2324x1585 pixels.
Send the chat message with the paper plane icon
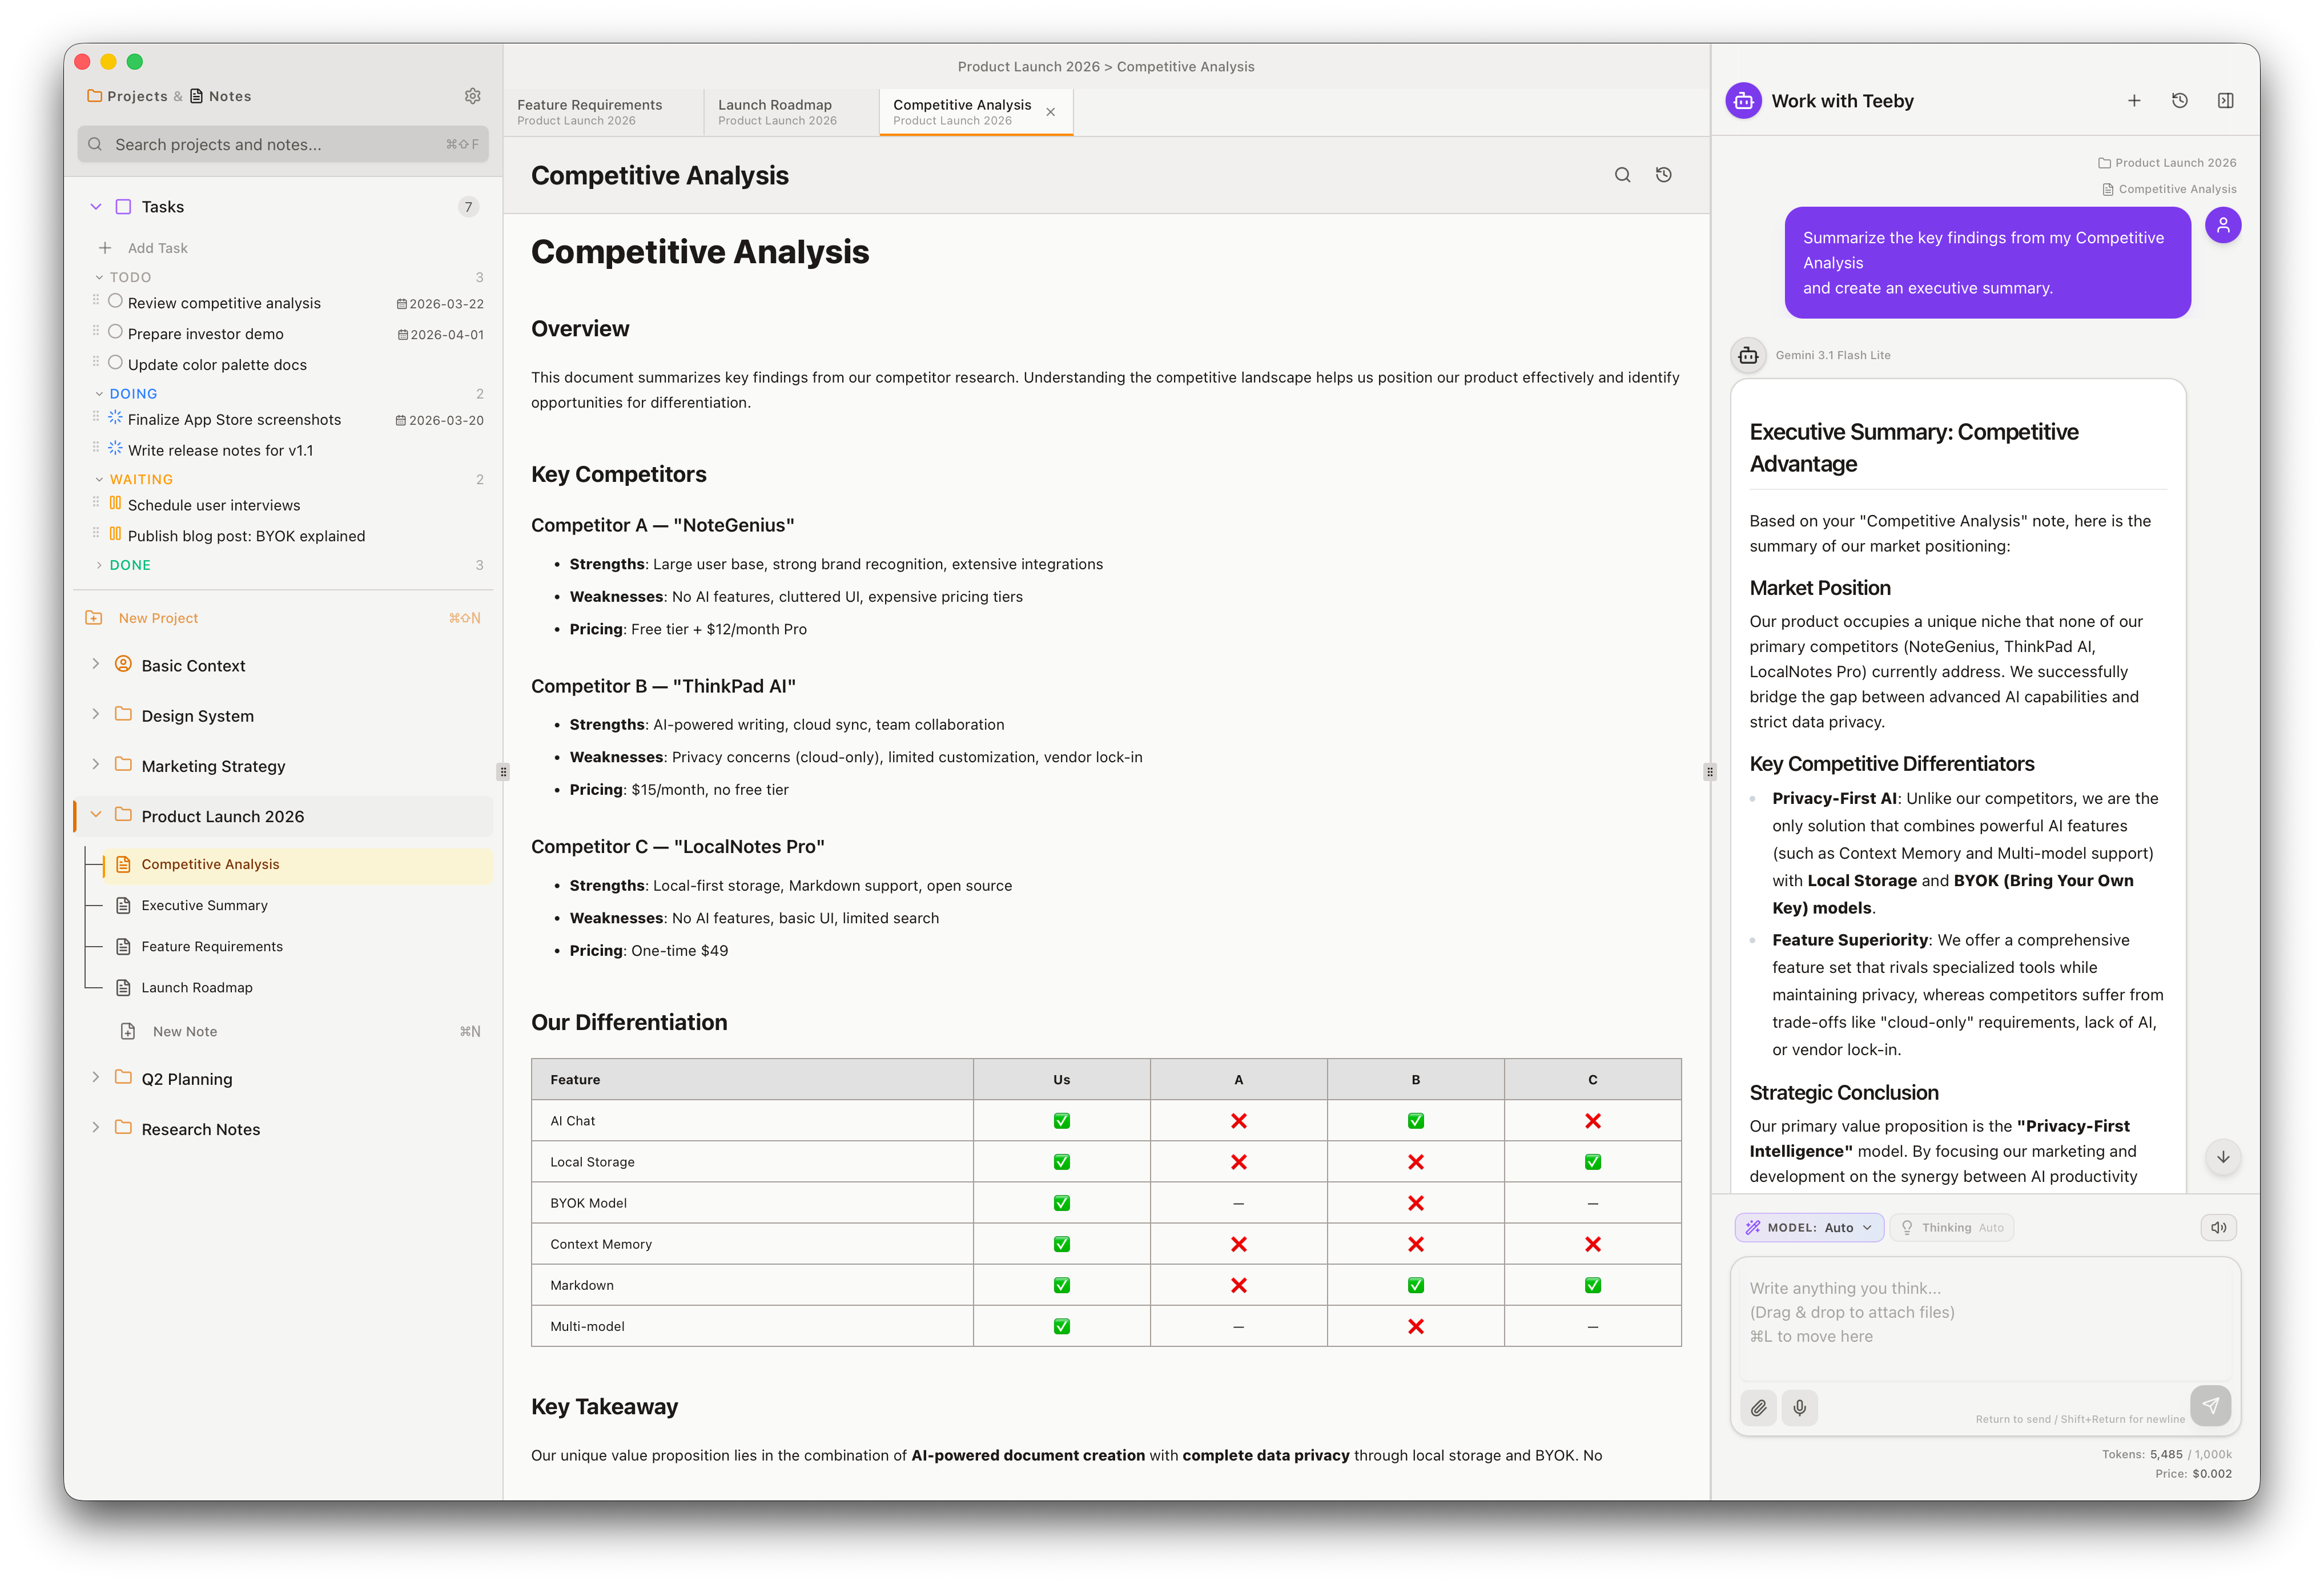pos(2211,1405)
